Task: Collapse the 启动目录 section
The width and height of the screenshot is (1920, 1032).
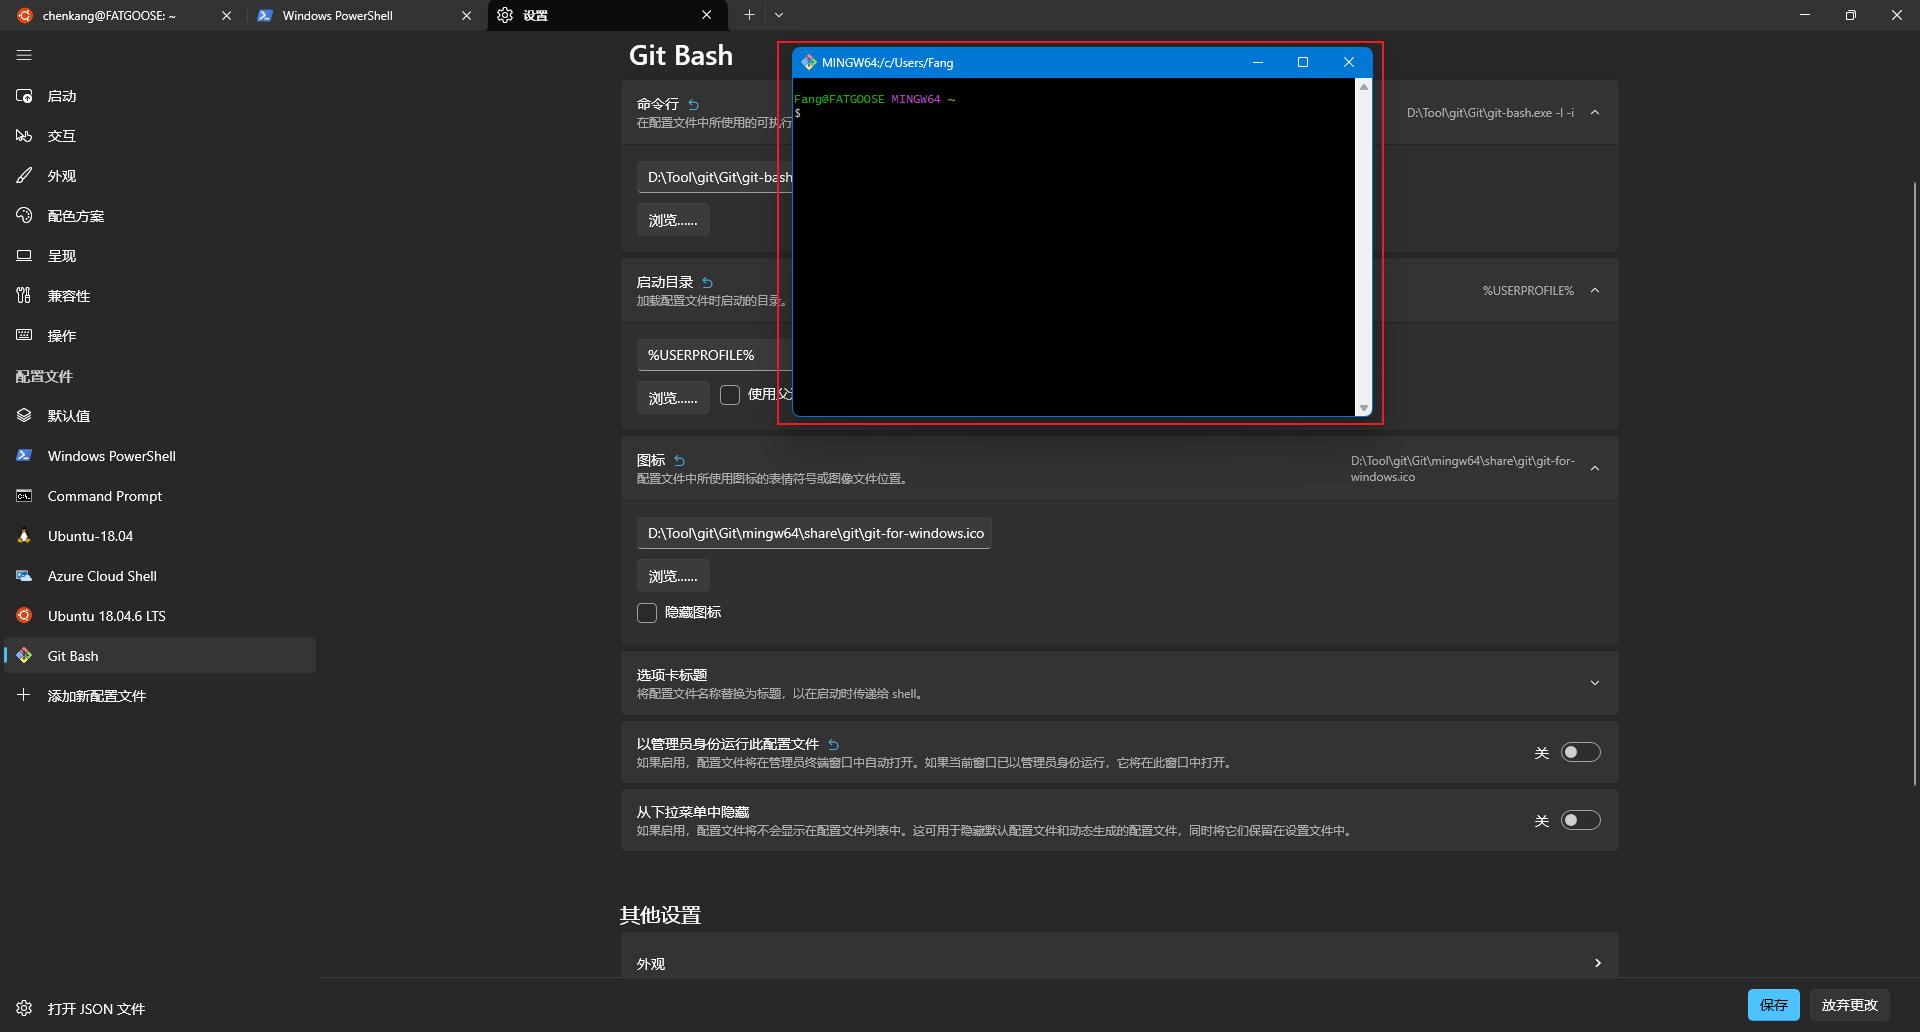Action: 1595,290
